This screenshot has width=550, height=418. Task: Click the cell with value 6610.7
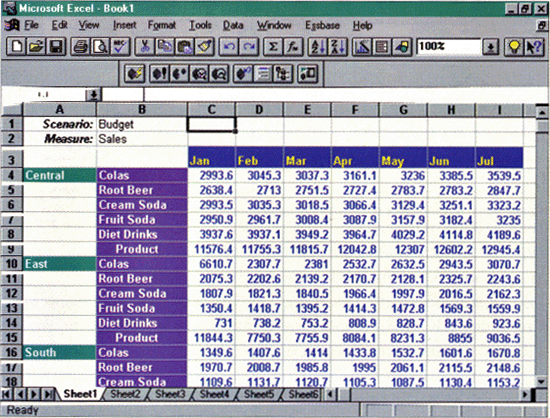click(x=212, y=264)
